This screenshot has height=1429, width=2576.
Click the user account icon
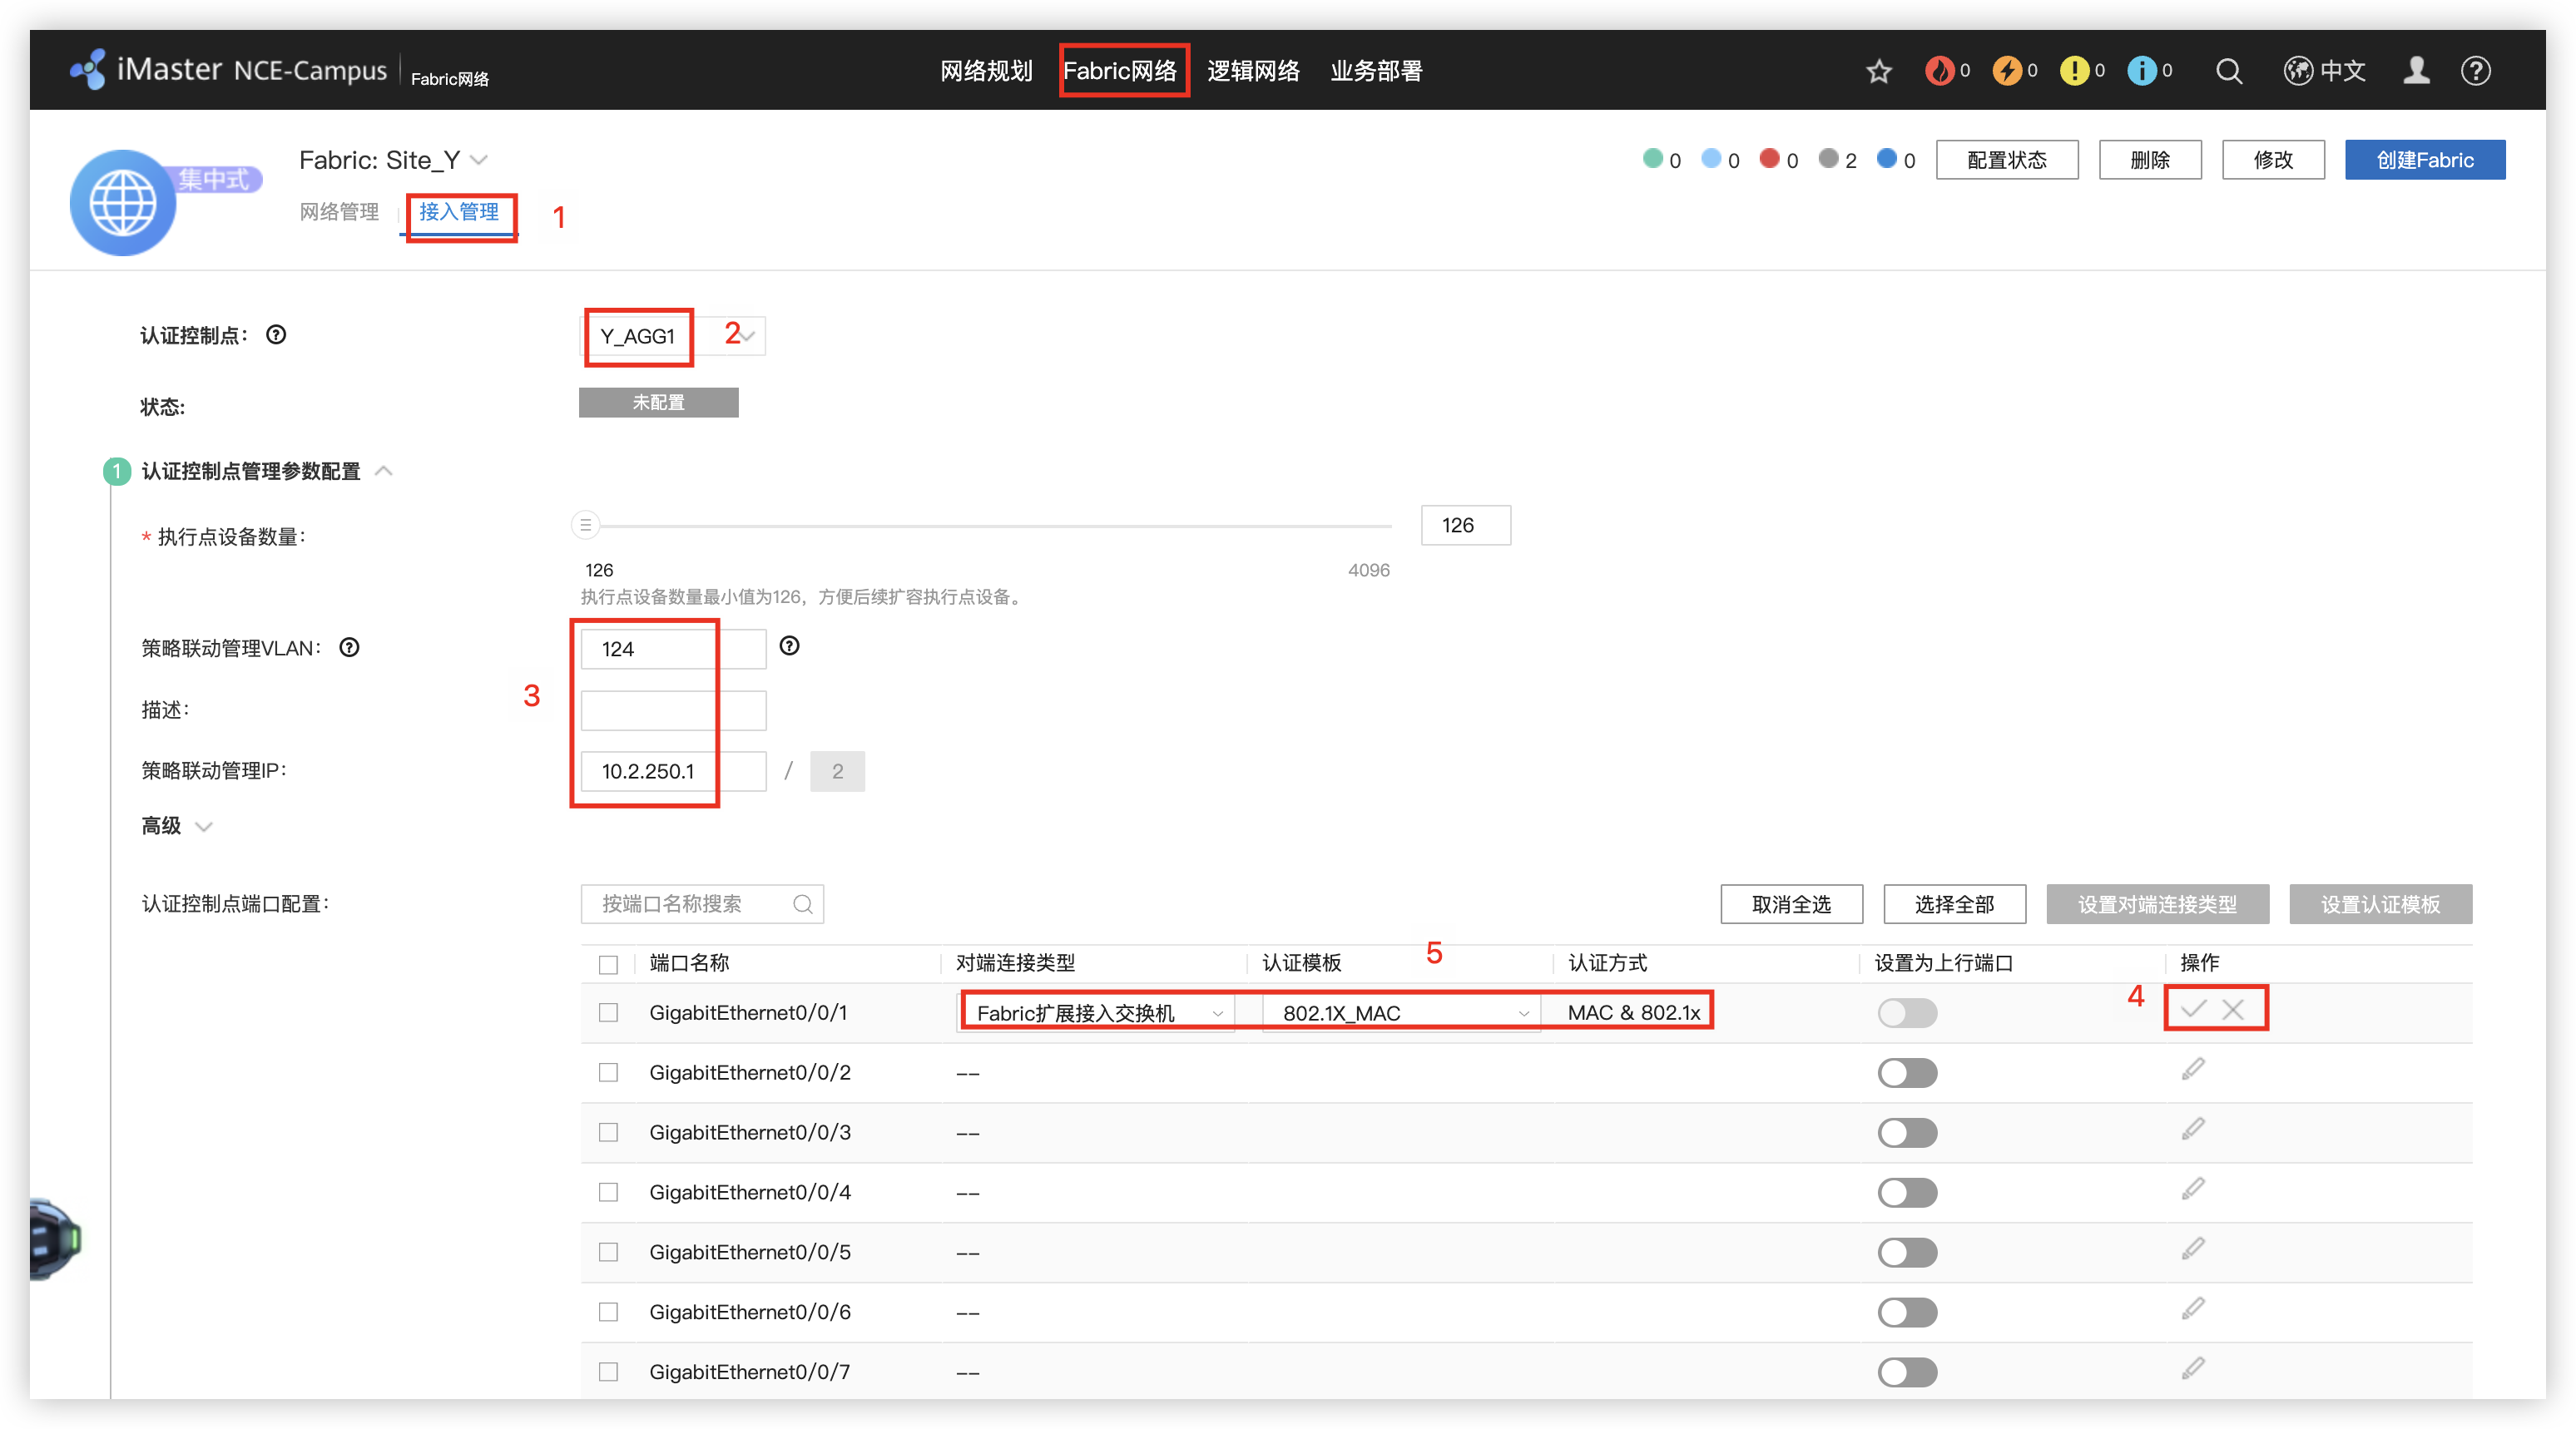pos(2416,71)
